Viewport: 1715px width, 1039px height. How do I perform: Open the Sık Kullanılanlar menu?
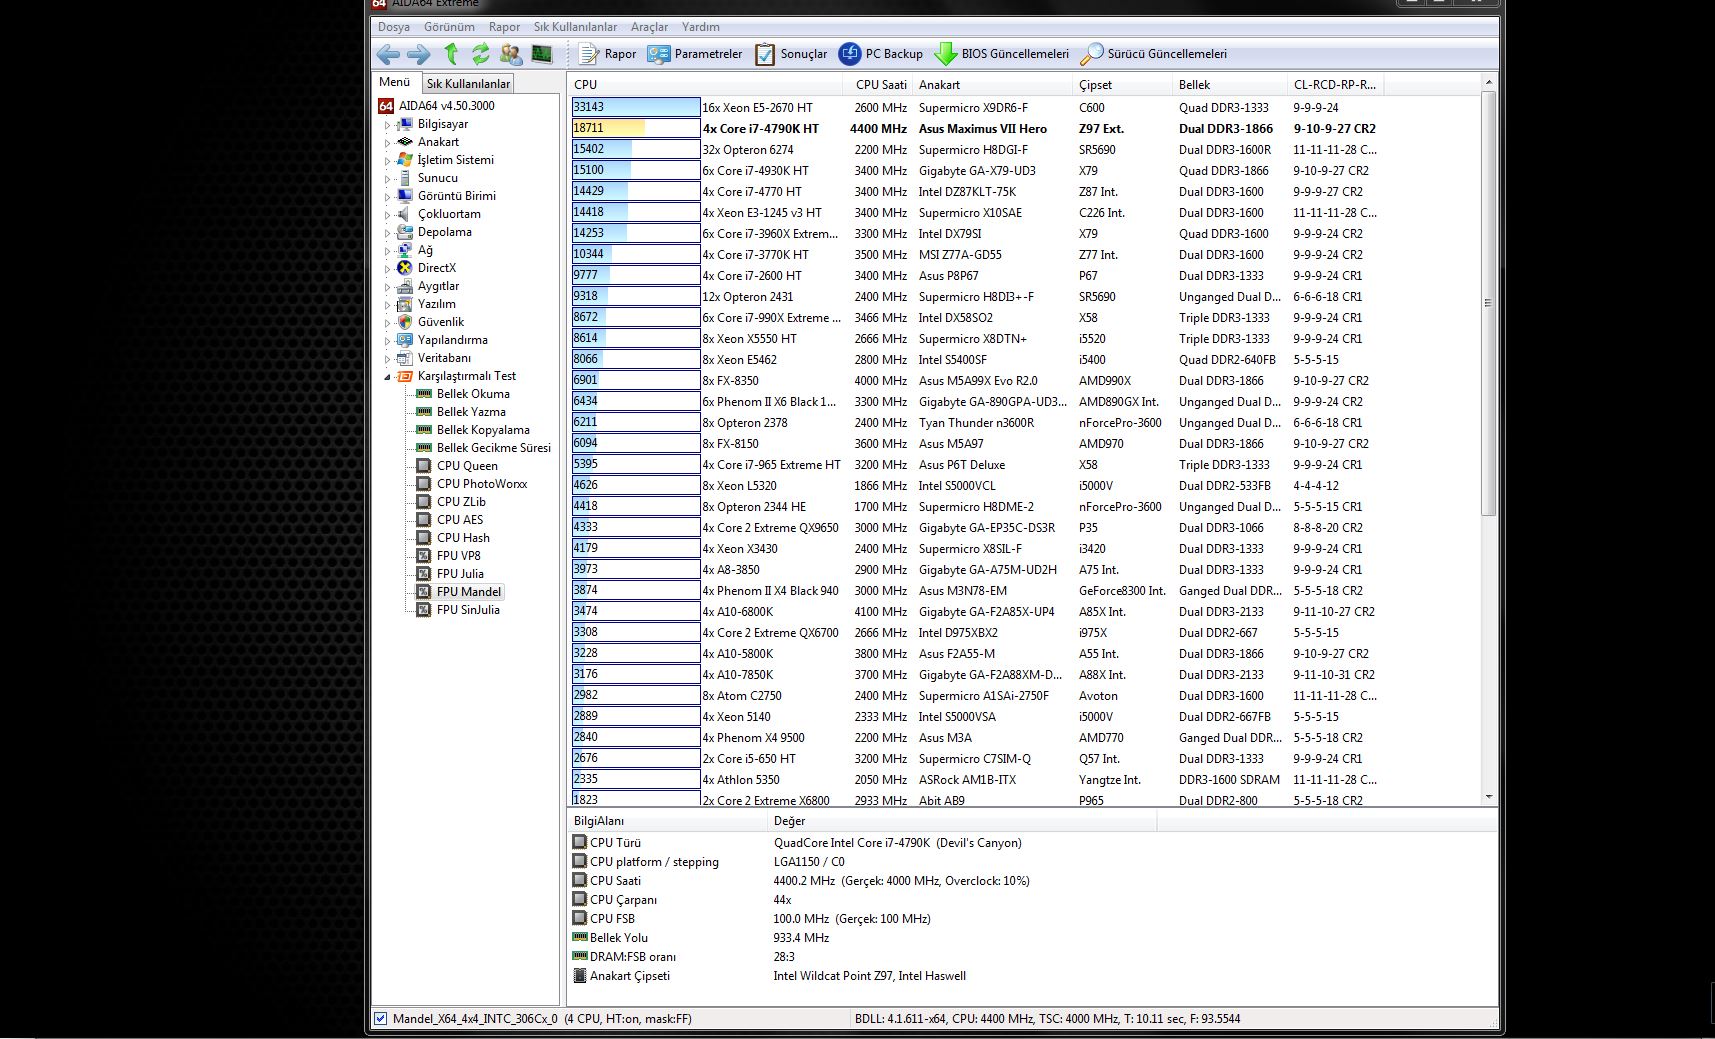(x=575, y=27)
